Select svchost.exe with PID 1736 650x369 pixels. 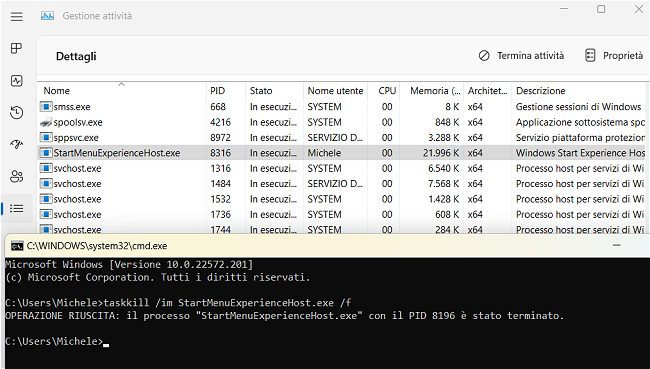pos(342,214)
